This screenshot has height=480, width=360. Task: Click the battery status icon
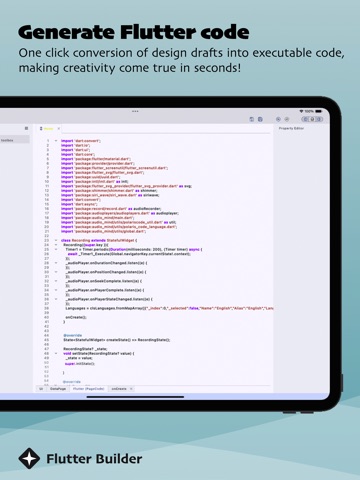pyautogui.click(x=319, y=111)
